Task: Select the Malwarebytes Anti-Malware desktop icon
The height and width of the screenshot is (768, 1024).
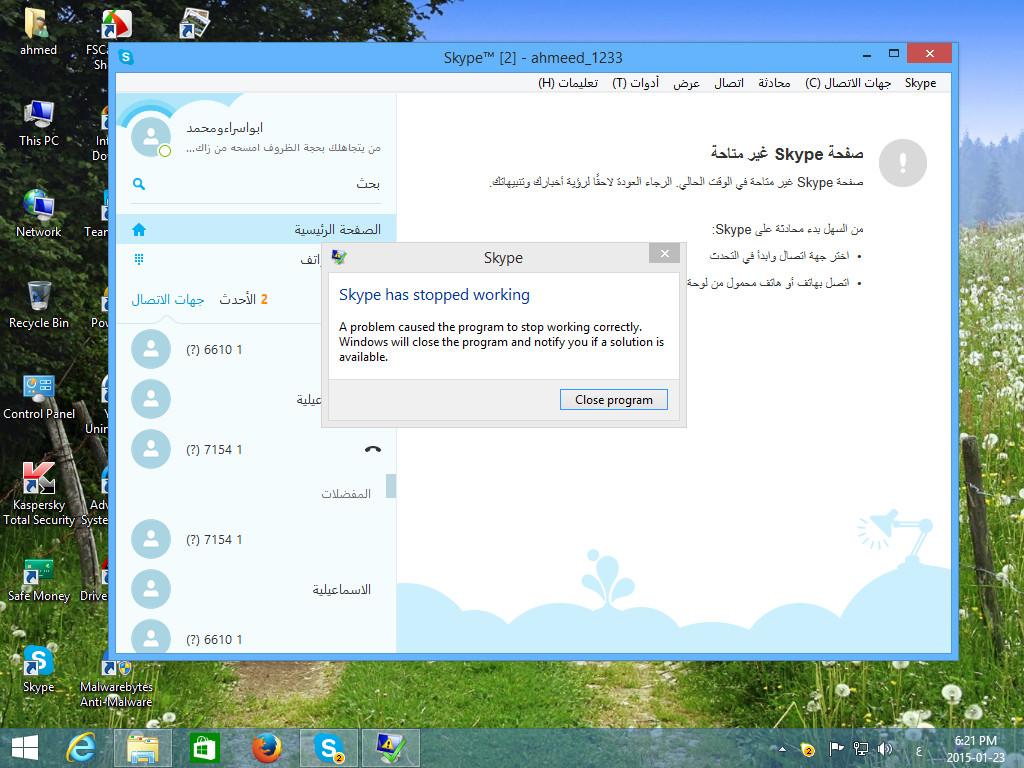Action: click(116, 684)
